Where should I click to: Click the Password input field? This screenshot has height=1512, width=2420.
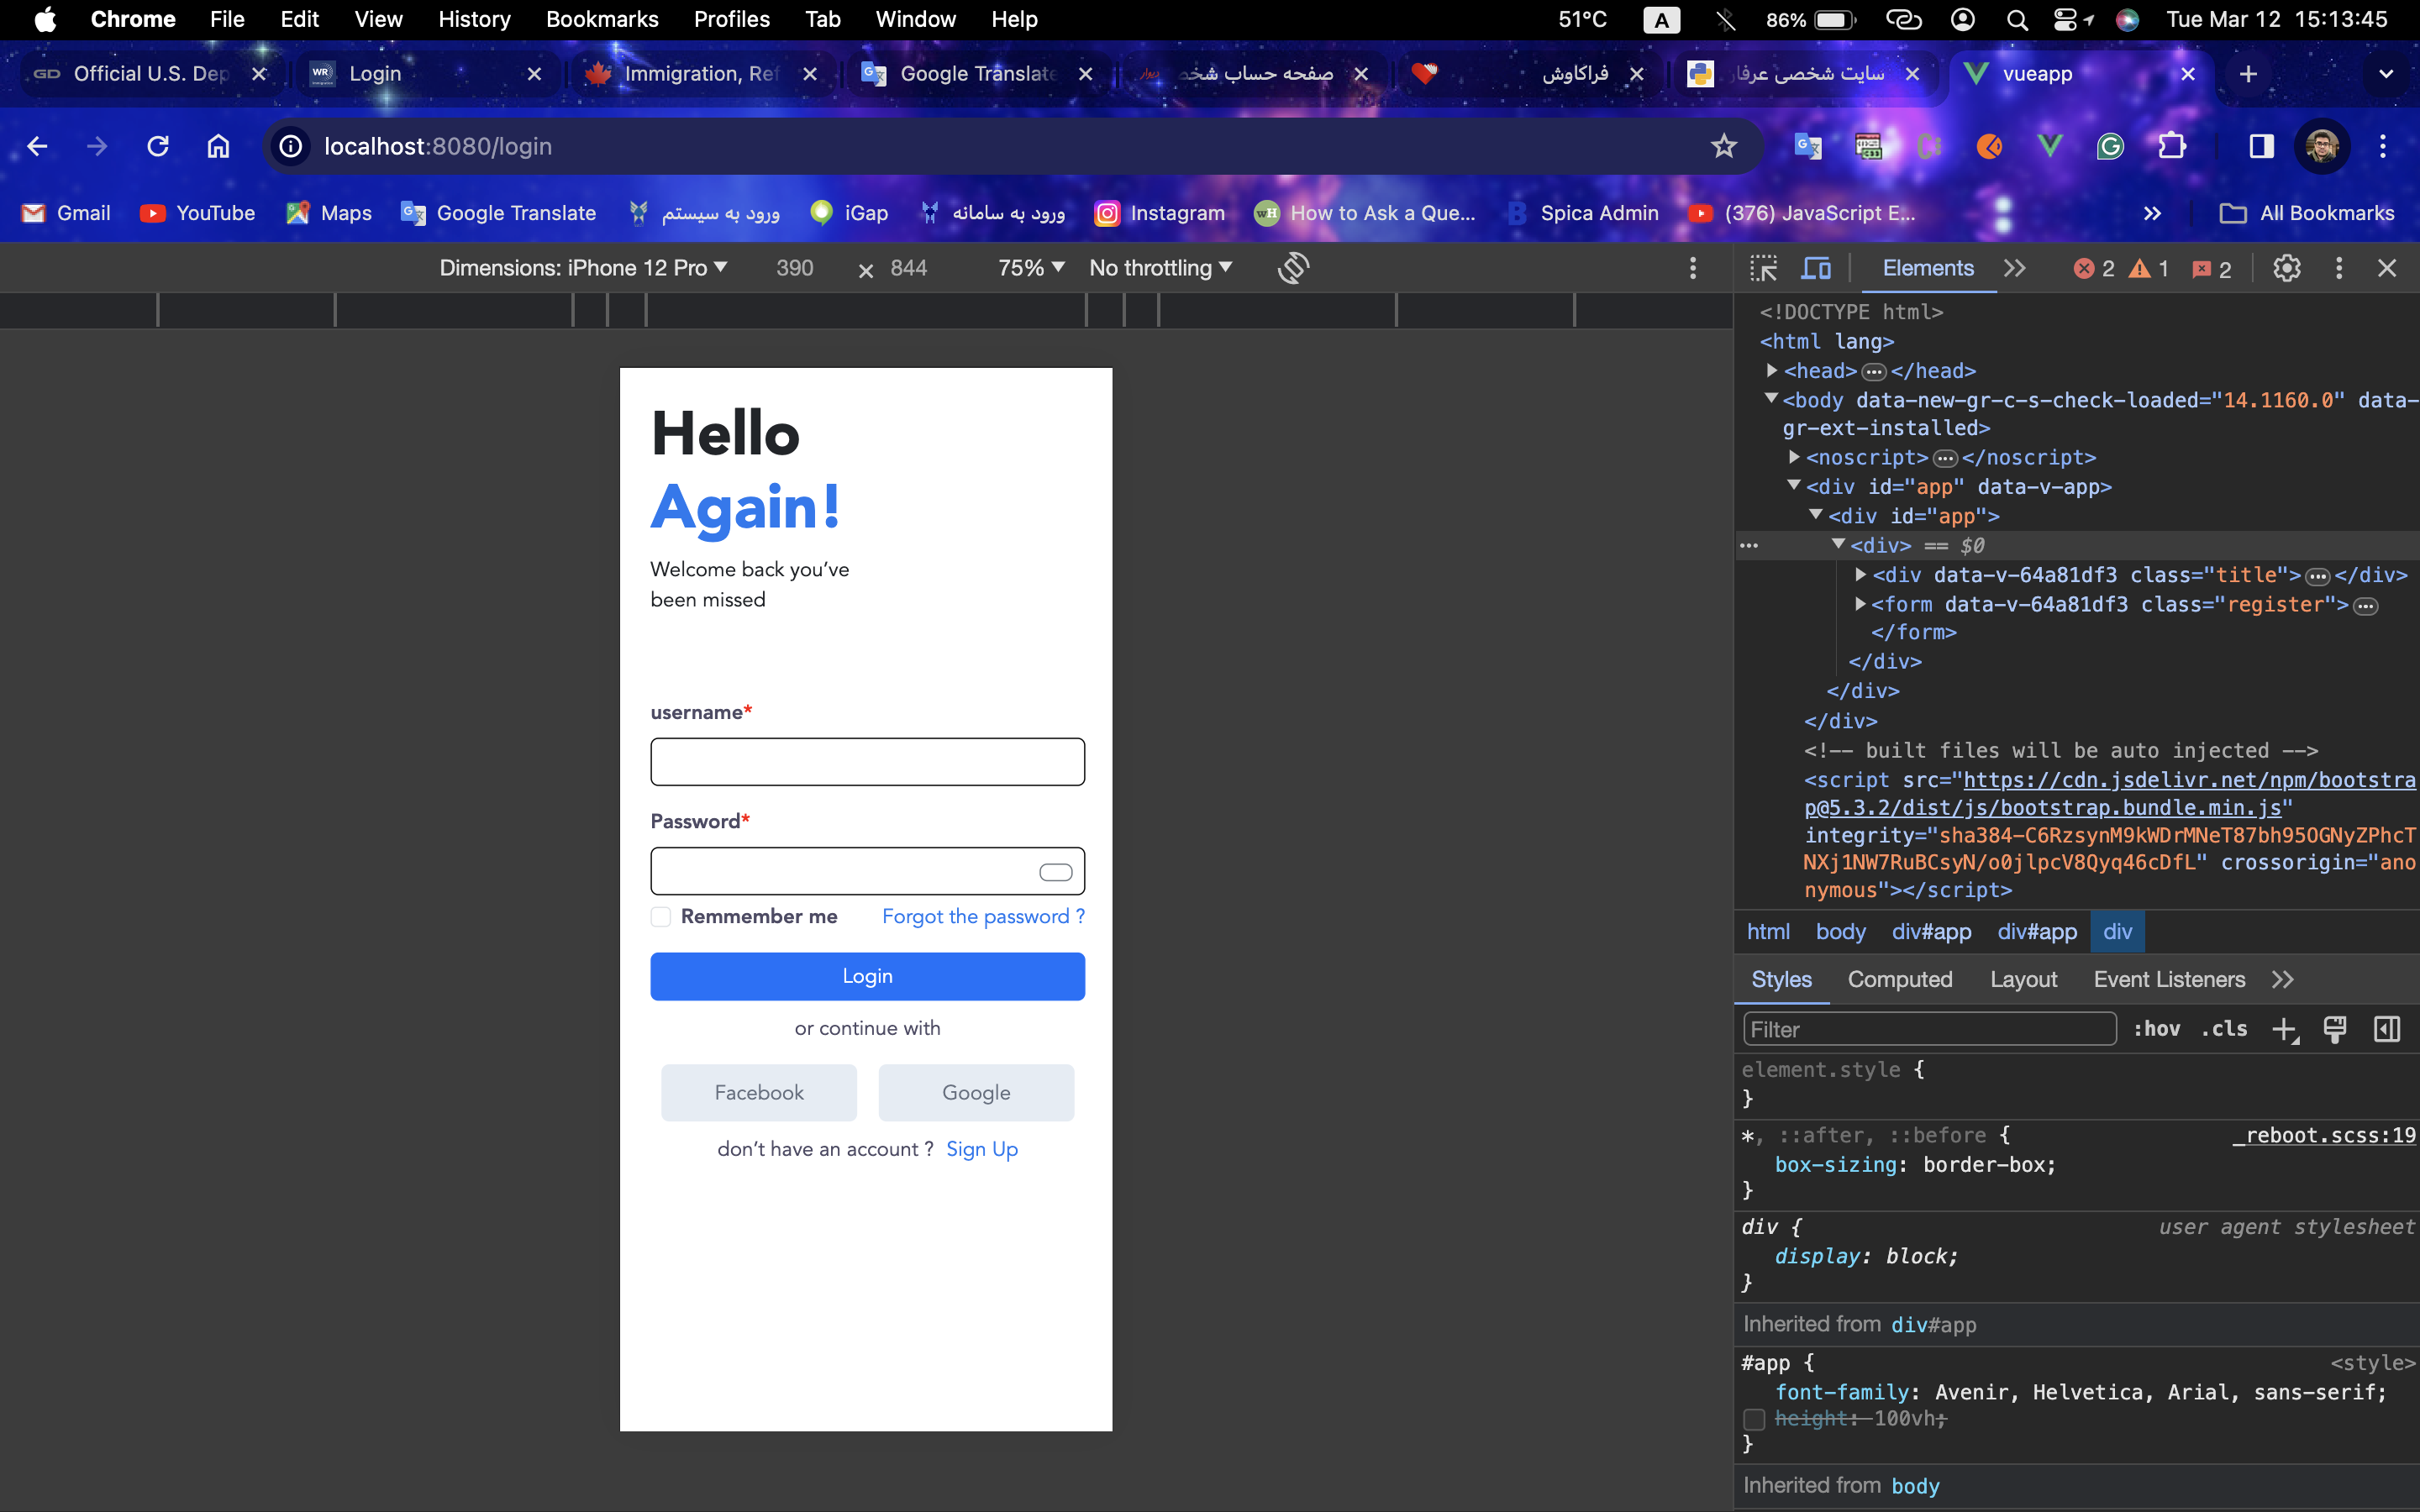(x=867, y=872)
